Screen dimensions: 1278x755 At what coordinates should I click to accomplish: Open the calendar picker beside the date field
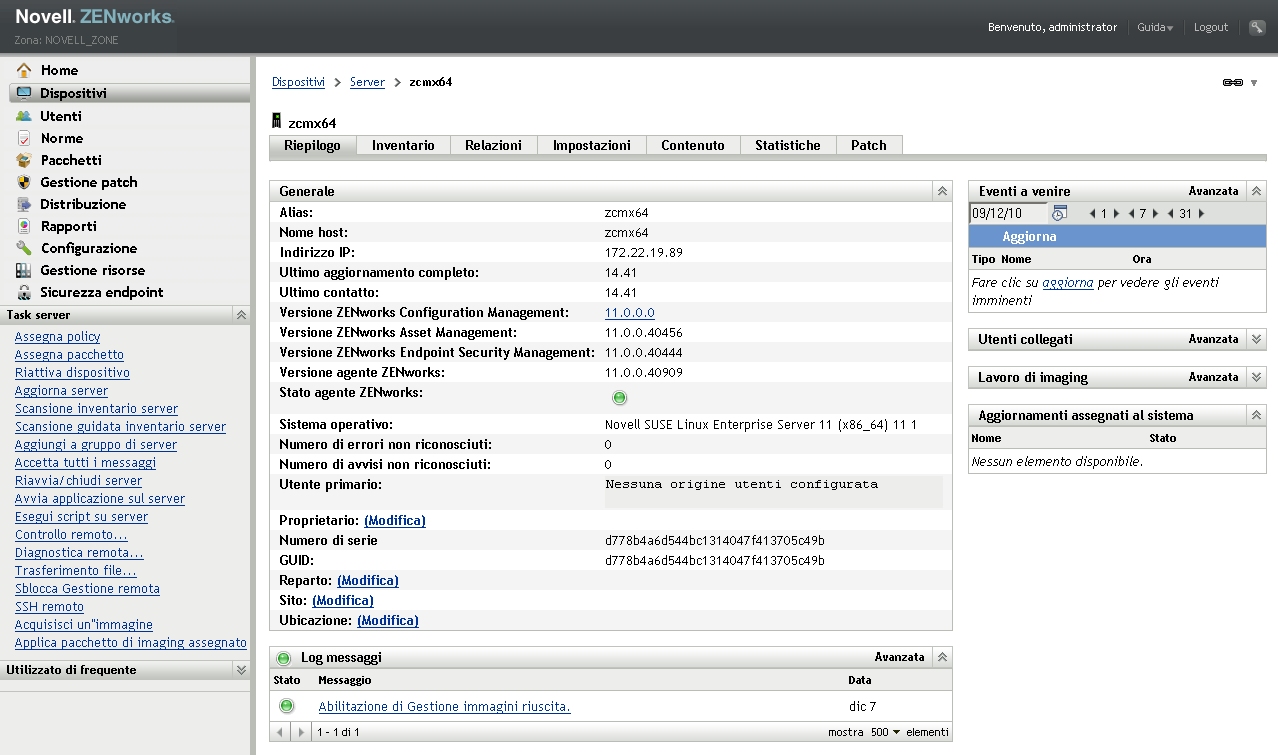pos(1060,213)
